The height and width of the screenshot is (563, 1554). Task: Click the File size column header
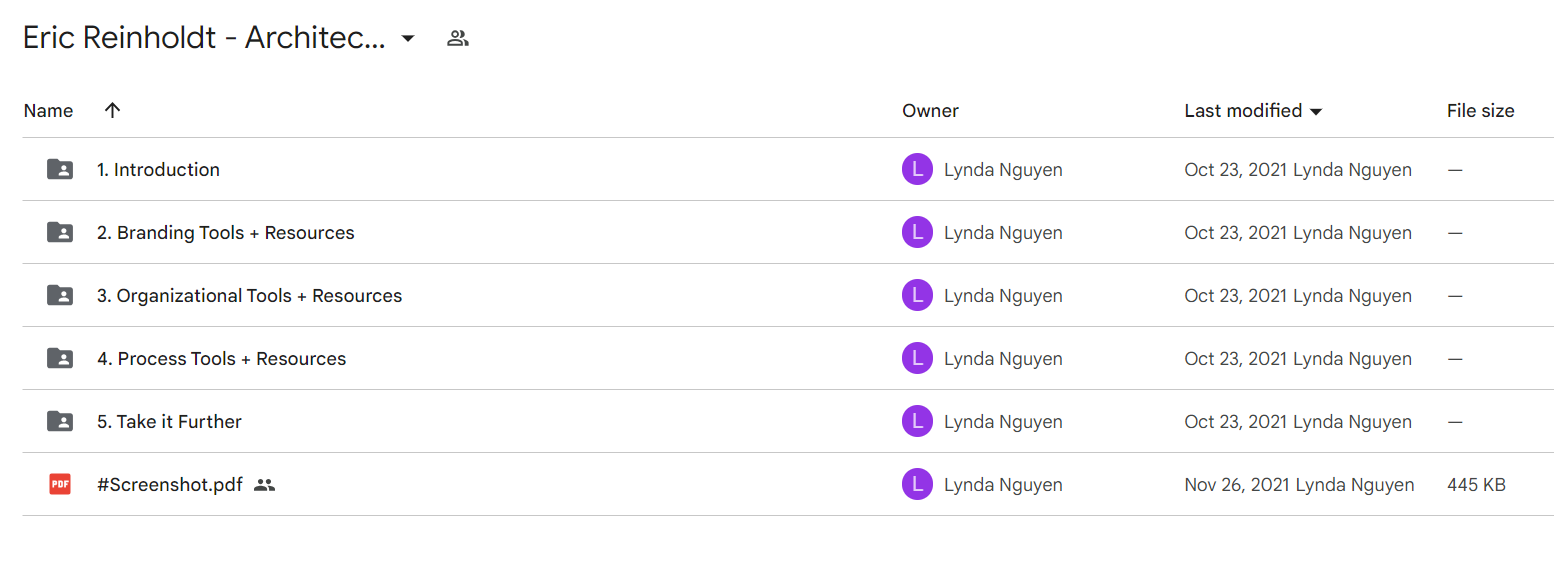tap(1480, 110)
